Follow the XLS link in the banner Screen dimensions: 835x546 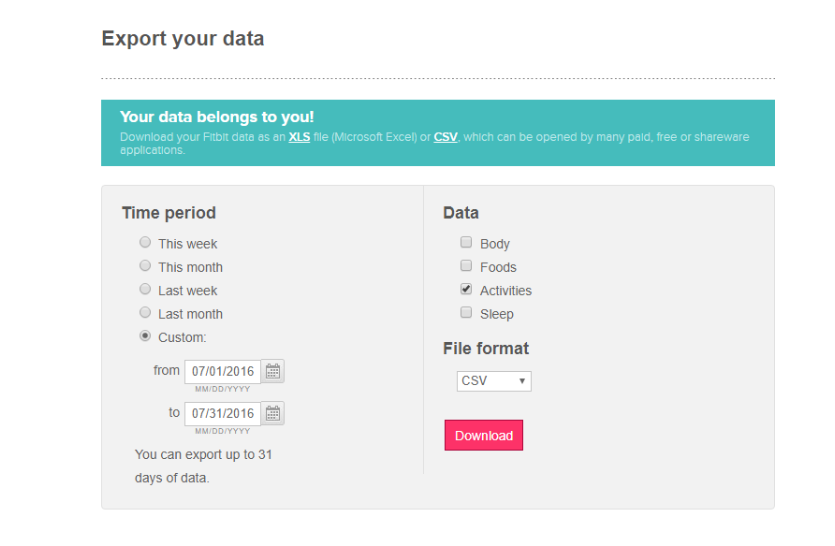[299, 137]
